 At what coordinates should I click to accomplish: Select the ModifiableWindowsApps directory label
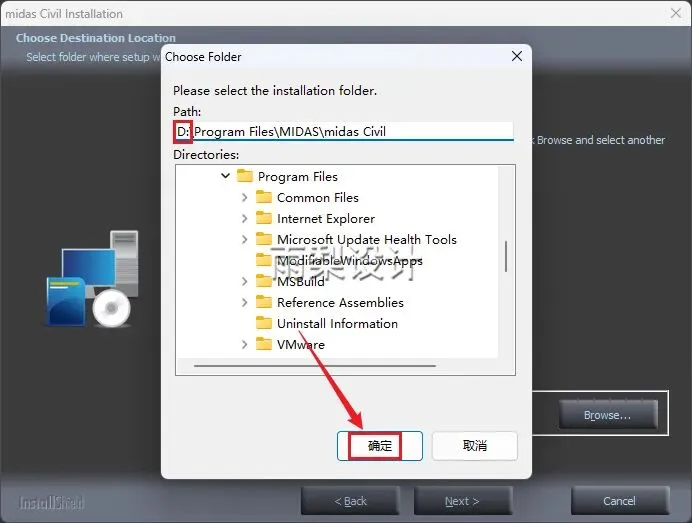click(x=350, y=261)
